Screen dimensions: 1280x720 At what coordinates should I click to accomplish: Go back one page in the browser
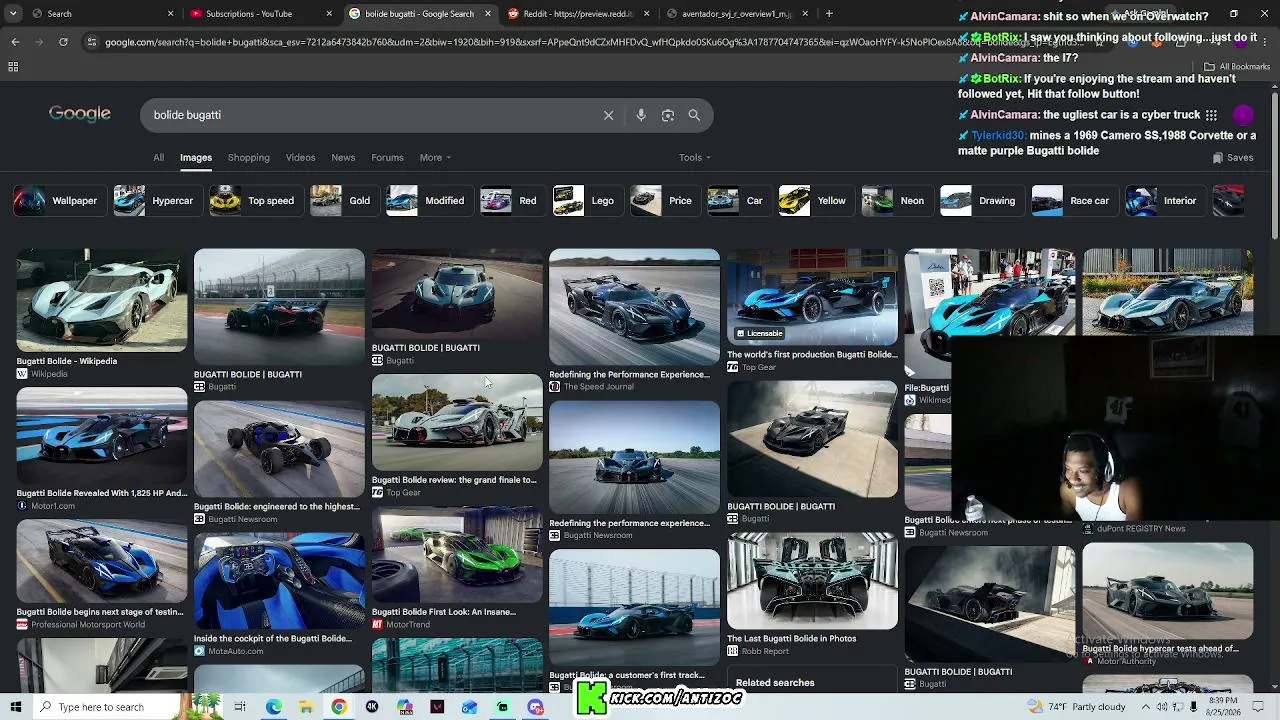coord(15,42)
